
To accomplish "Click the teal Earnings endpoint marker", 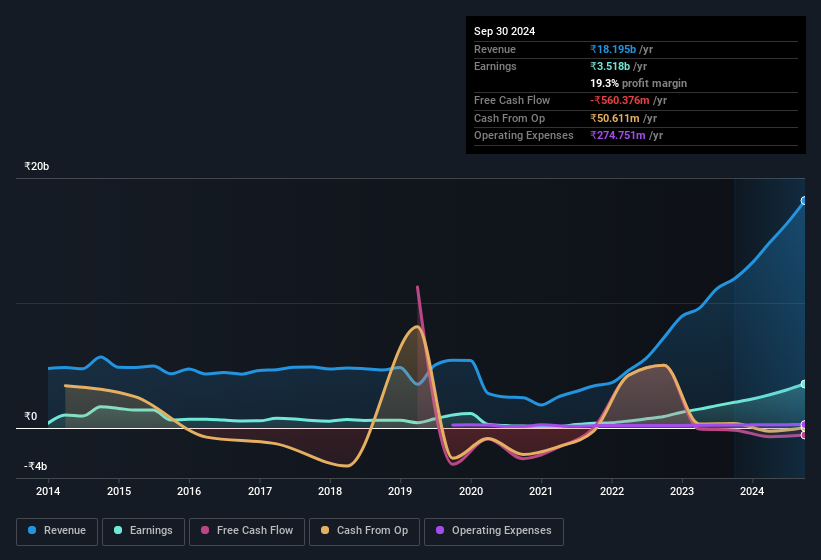I will coord(804,384).
